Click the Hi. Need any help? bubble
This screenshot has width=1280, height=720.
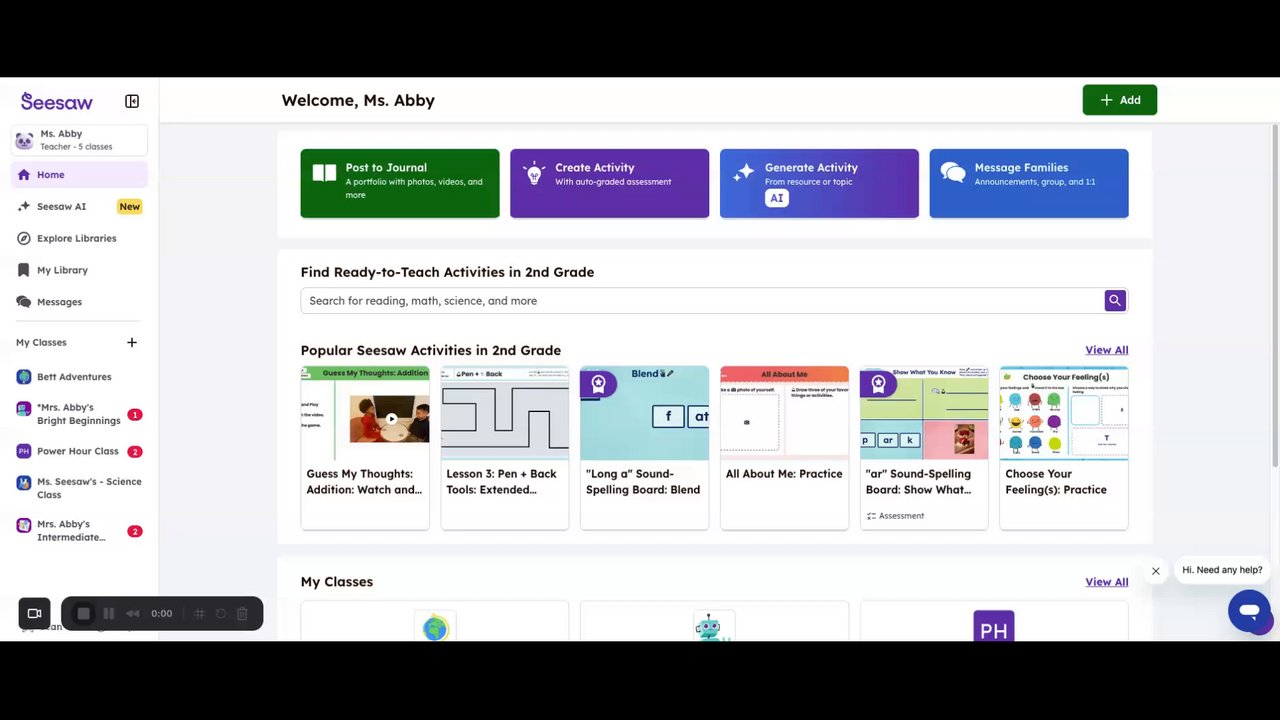pyautogui.click(x=1222, y=570)
